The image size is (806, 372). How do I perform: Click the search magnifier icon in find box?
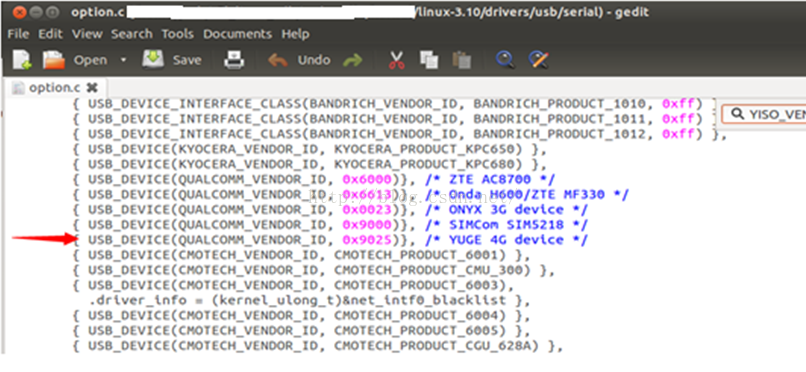[737, 114]
